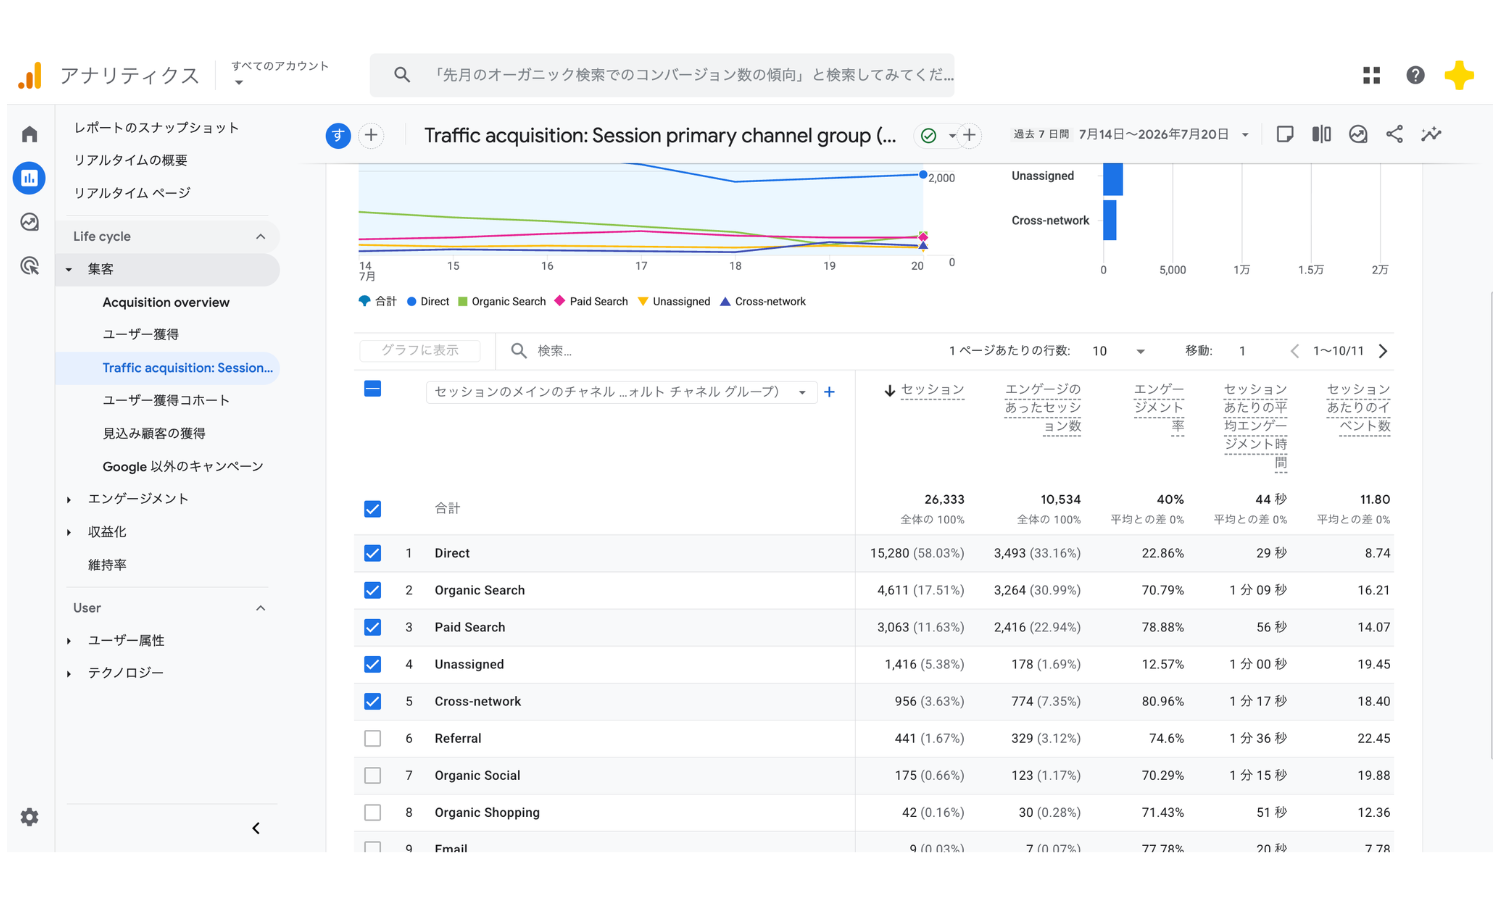Open the customize report note icon
Screen dimensions: 1500x900
click(1285, 134)
